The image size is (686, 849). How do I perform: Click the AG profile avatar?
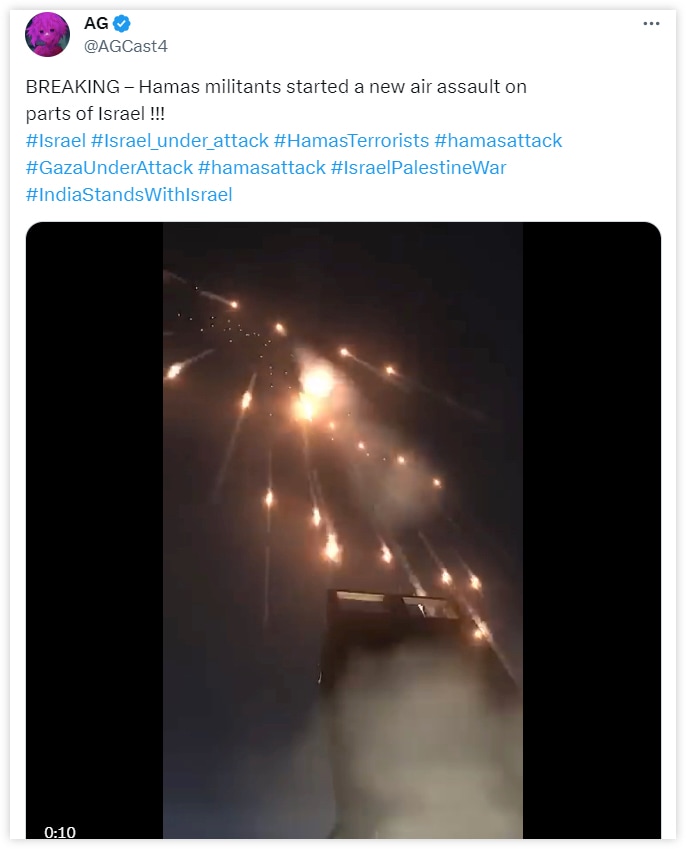point(47,35)
